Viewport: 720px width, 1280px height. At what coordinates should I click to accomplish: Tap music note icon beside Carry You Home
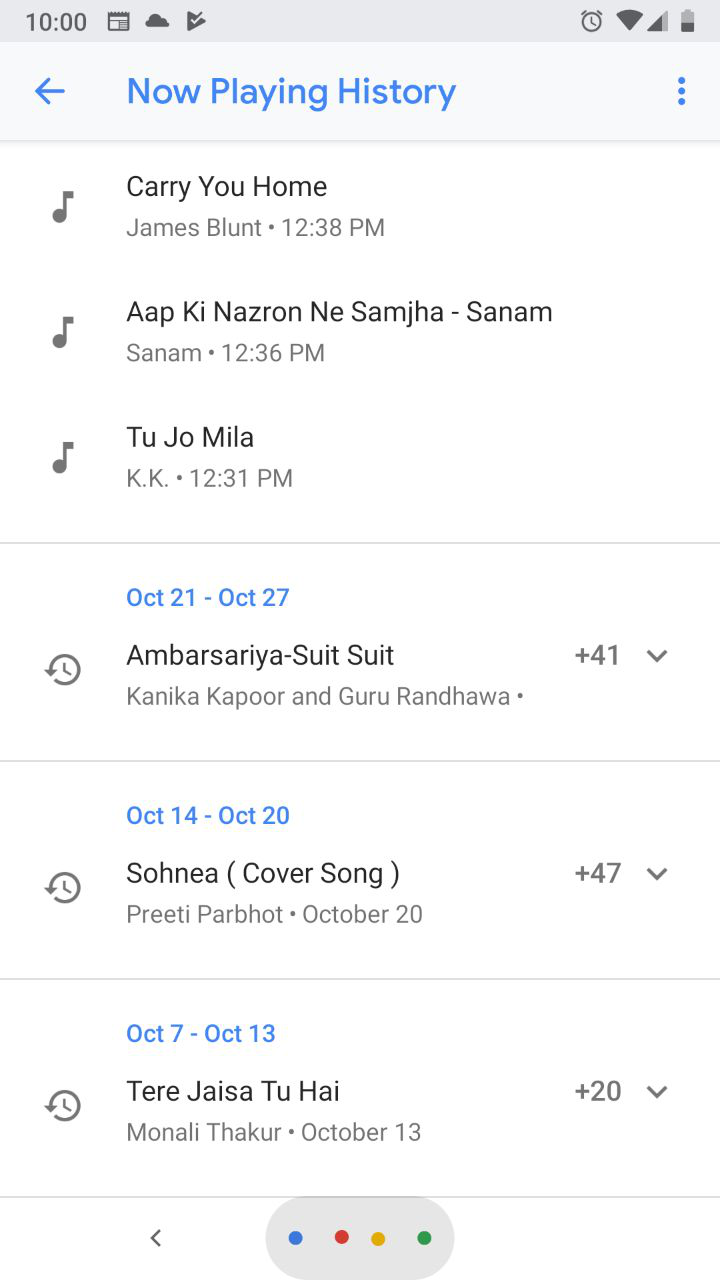pos(63,206)
